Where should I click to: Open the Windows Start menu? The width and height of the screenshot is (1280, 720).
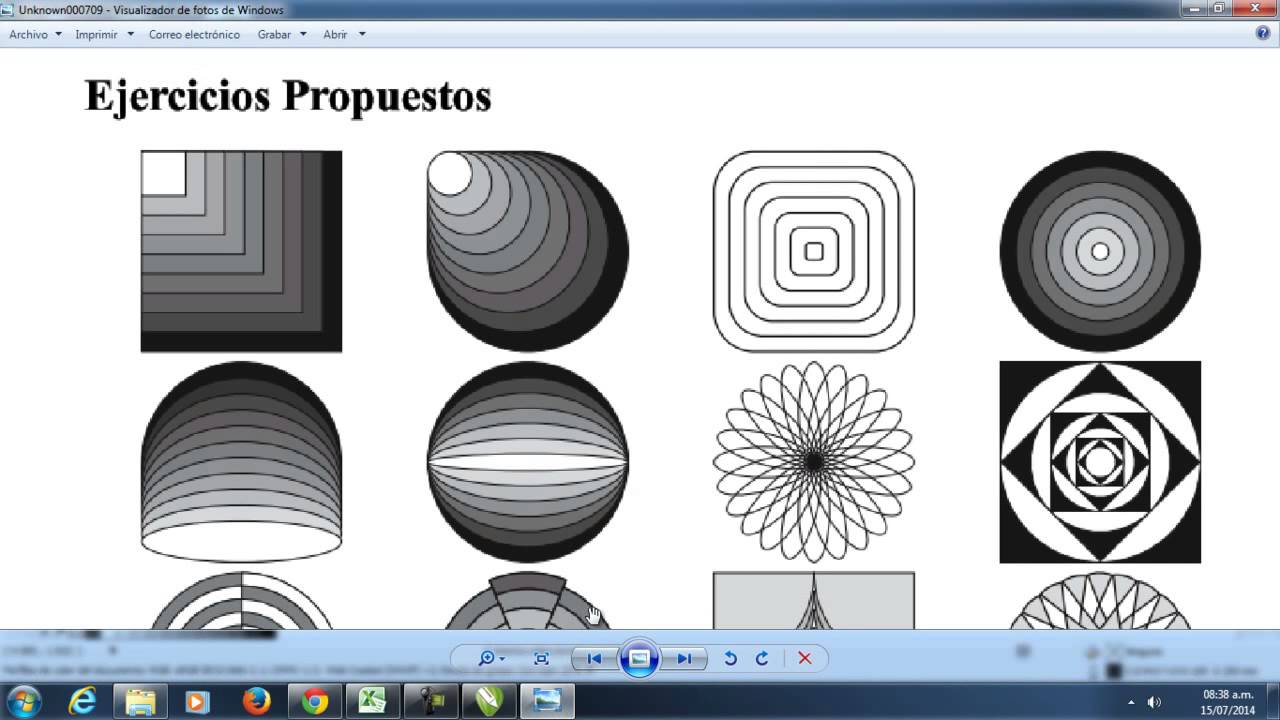(x=24, y=701)
